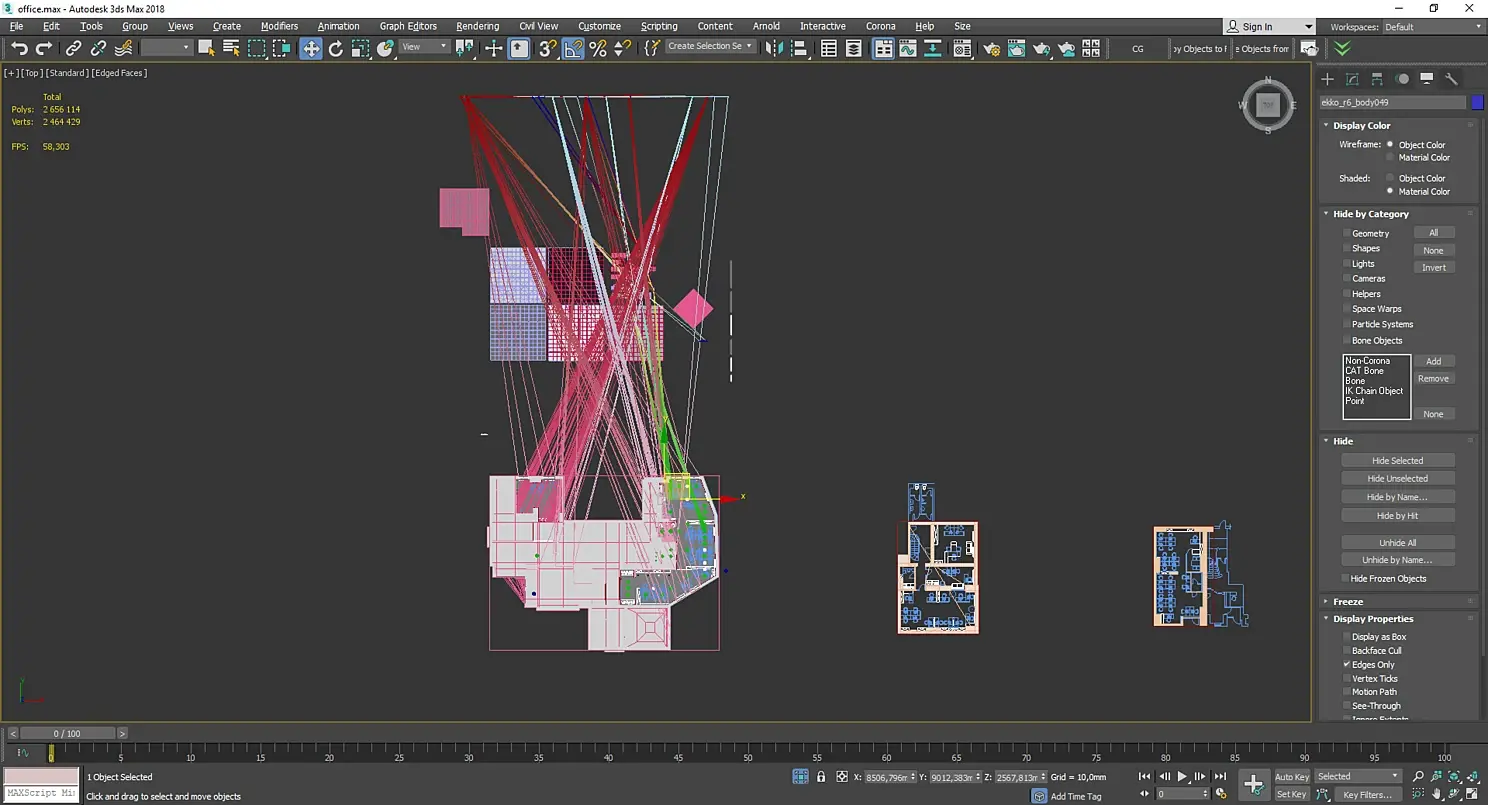
Task: Open the View reference coordinate dropdown
Action: coord(424,47)
